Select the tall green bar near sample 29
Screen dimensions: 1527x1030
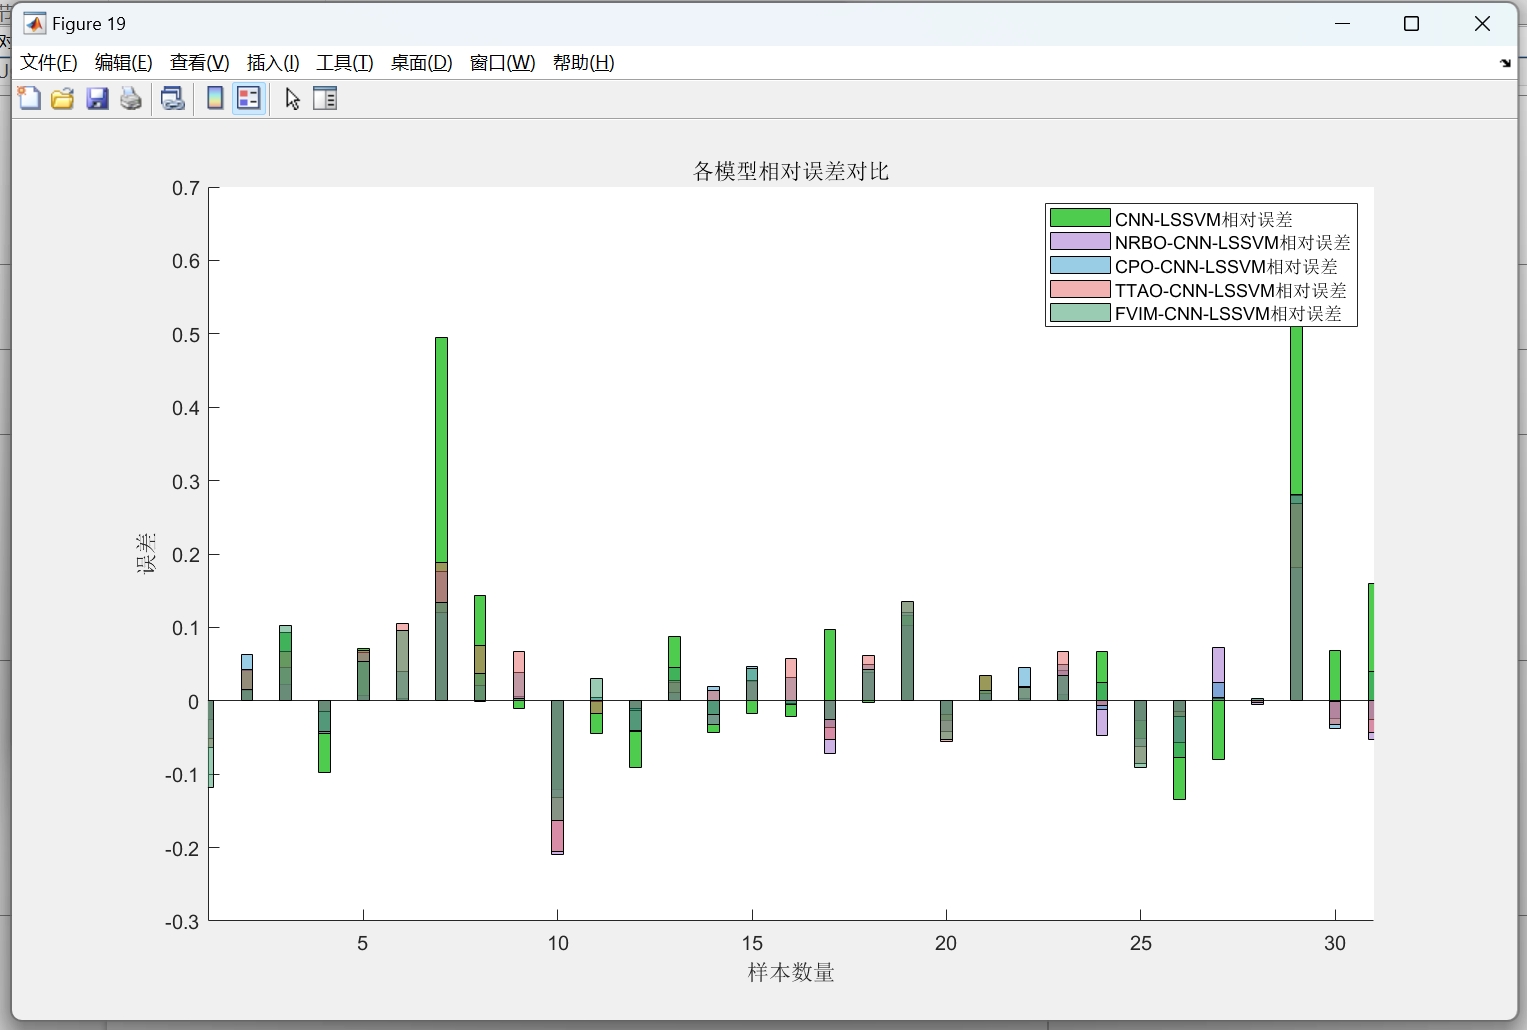(x=1296, y=420)
